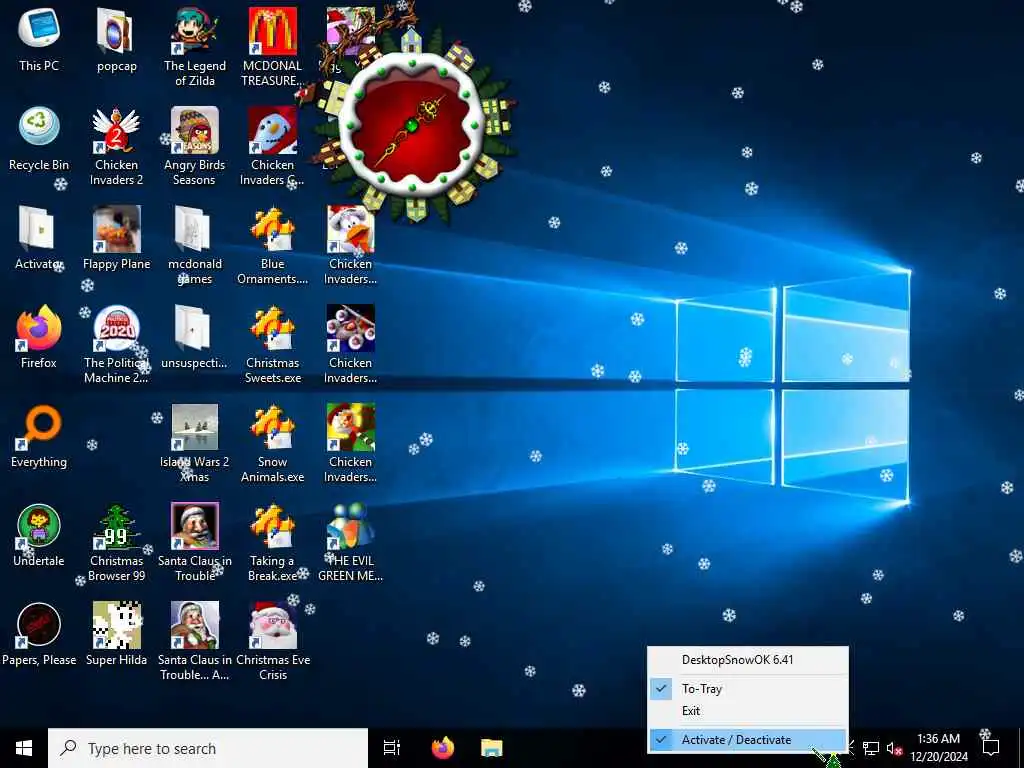1024x768 pixels.
Task: Select Taking a Break.exe icon
Action: (272, 543)
